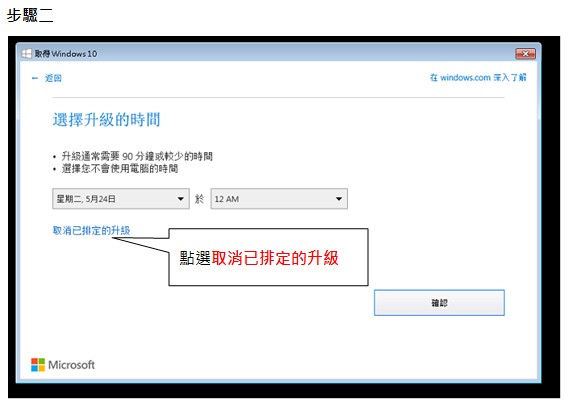Click the 選擇升級的時間 heading
The height and width of the screenshot is (407, 570).
click(107, 120)
